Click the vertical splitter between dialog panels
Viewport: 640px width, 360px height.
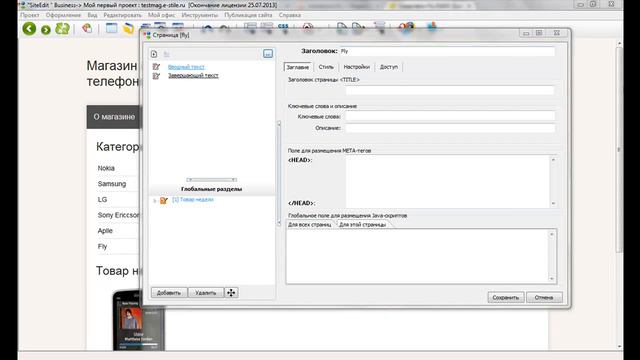[x=279, y=173]
